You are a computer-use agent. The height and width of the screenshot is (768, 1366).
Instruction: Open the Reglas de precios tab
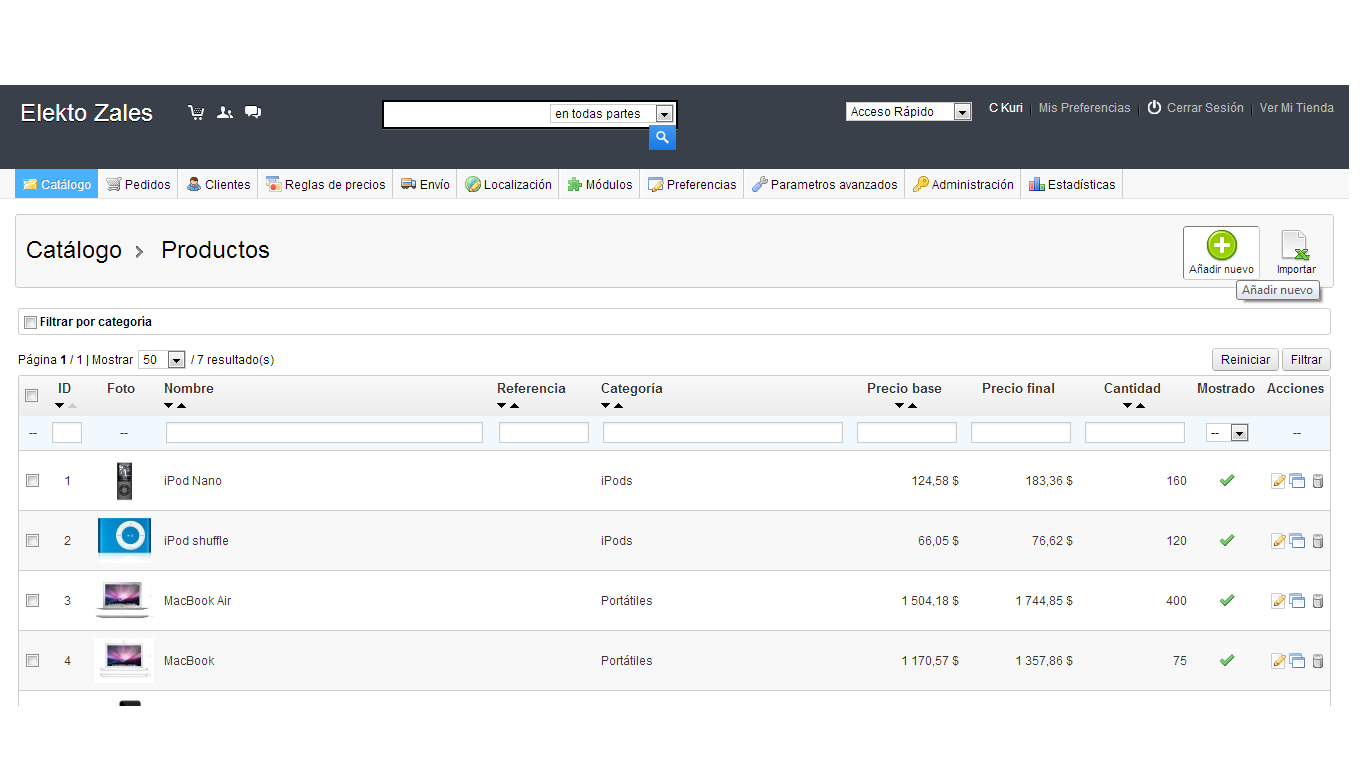point(325,184)
